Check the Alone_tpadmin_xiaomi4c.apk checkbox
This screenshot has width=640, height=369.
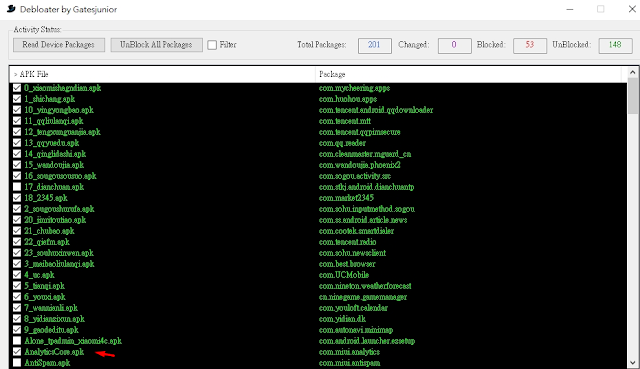(17, 340)
